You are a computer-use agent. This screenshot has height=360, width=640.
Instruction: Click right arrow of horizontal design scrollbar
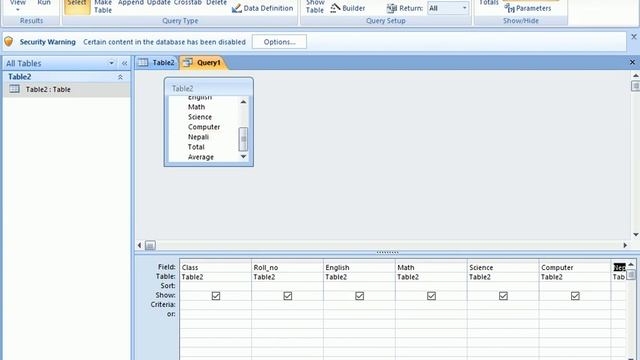[x=625, y=245]
